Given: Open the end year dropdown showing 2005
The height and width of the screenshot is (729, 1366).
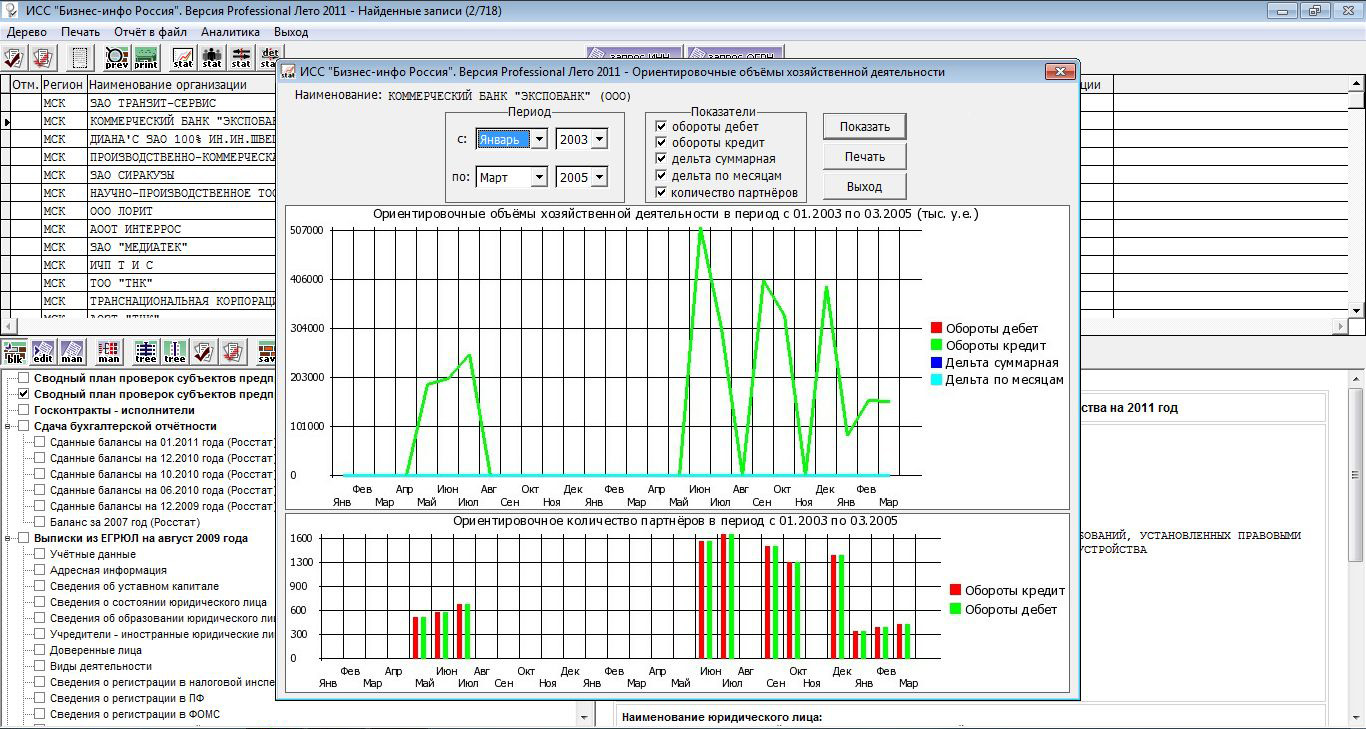Looking at the screenshot, I should (598, 178).
